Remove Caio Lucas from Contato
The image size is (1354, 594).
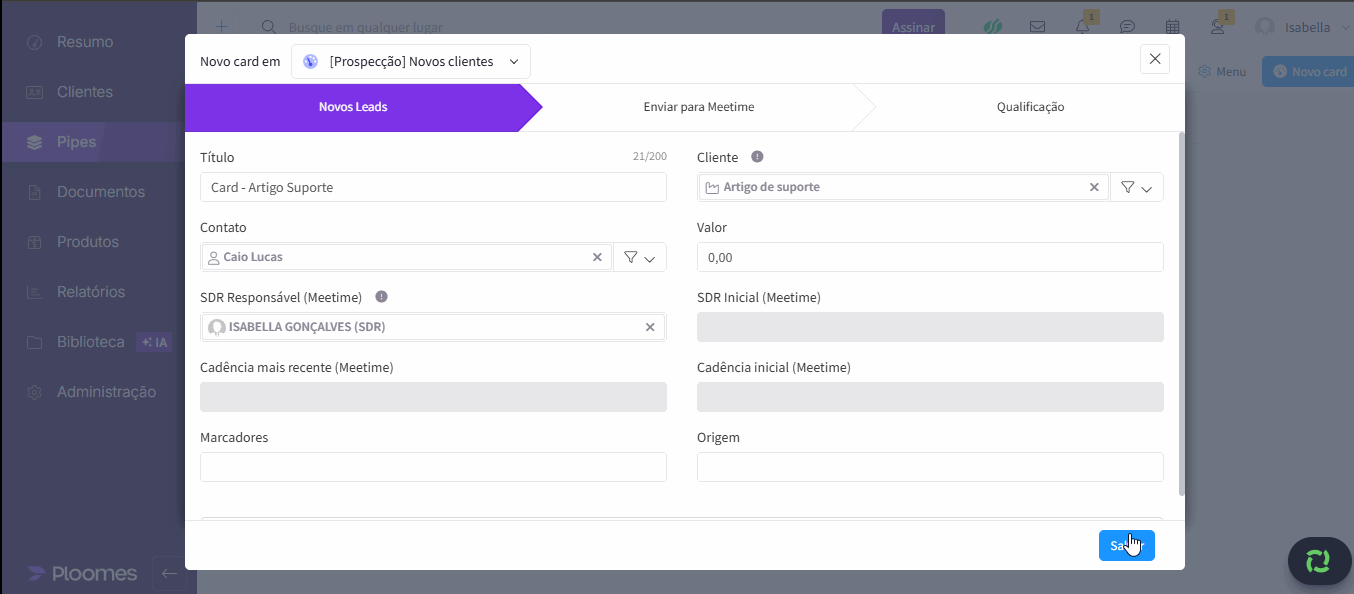click(x=597, y=257)
